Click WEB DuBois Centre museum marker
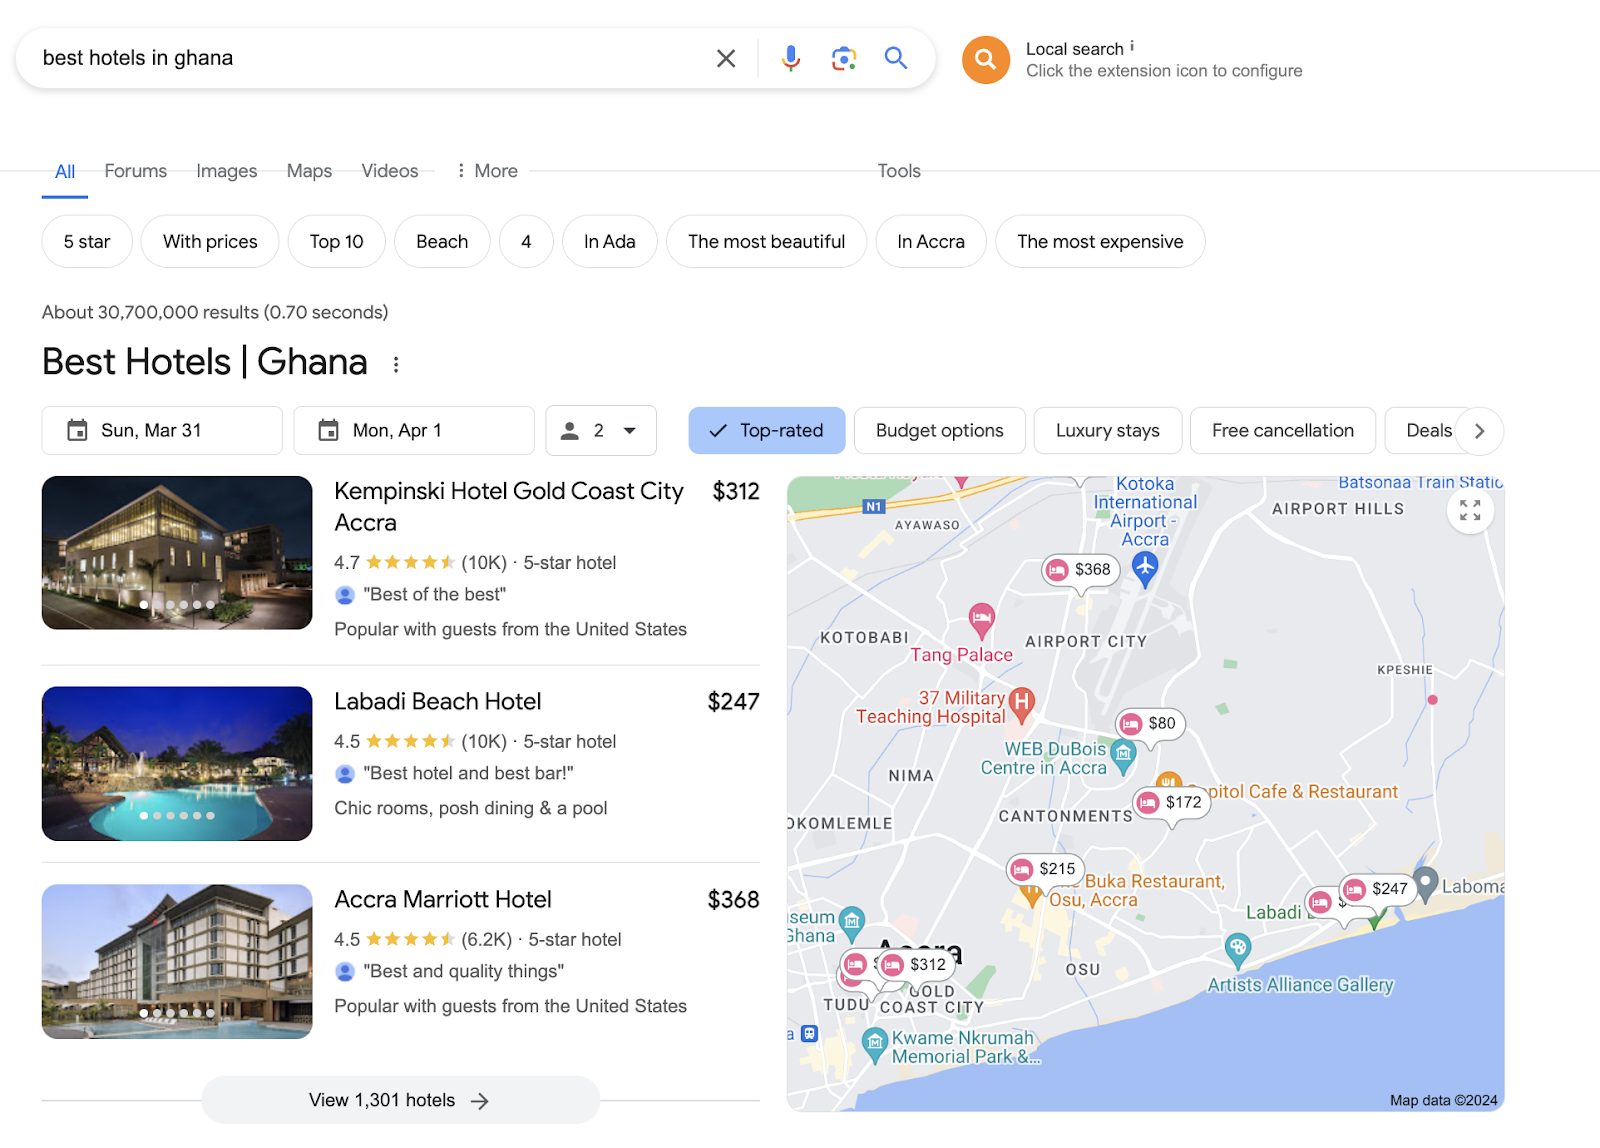The height and width of the screenshot is (1148, 1600). (x=1124, y=756)
